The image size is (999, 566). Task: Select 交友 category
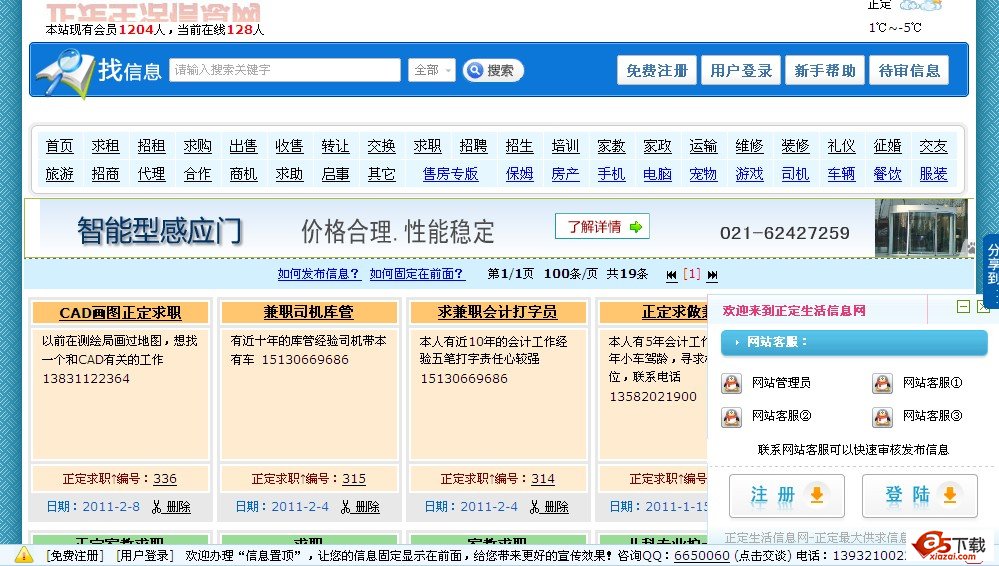click(933, 146)
